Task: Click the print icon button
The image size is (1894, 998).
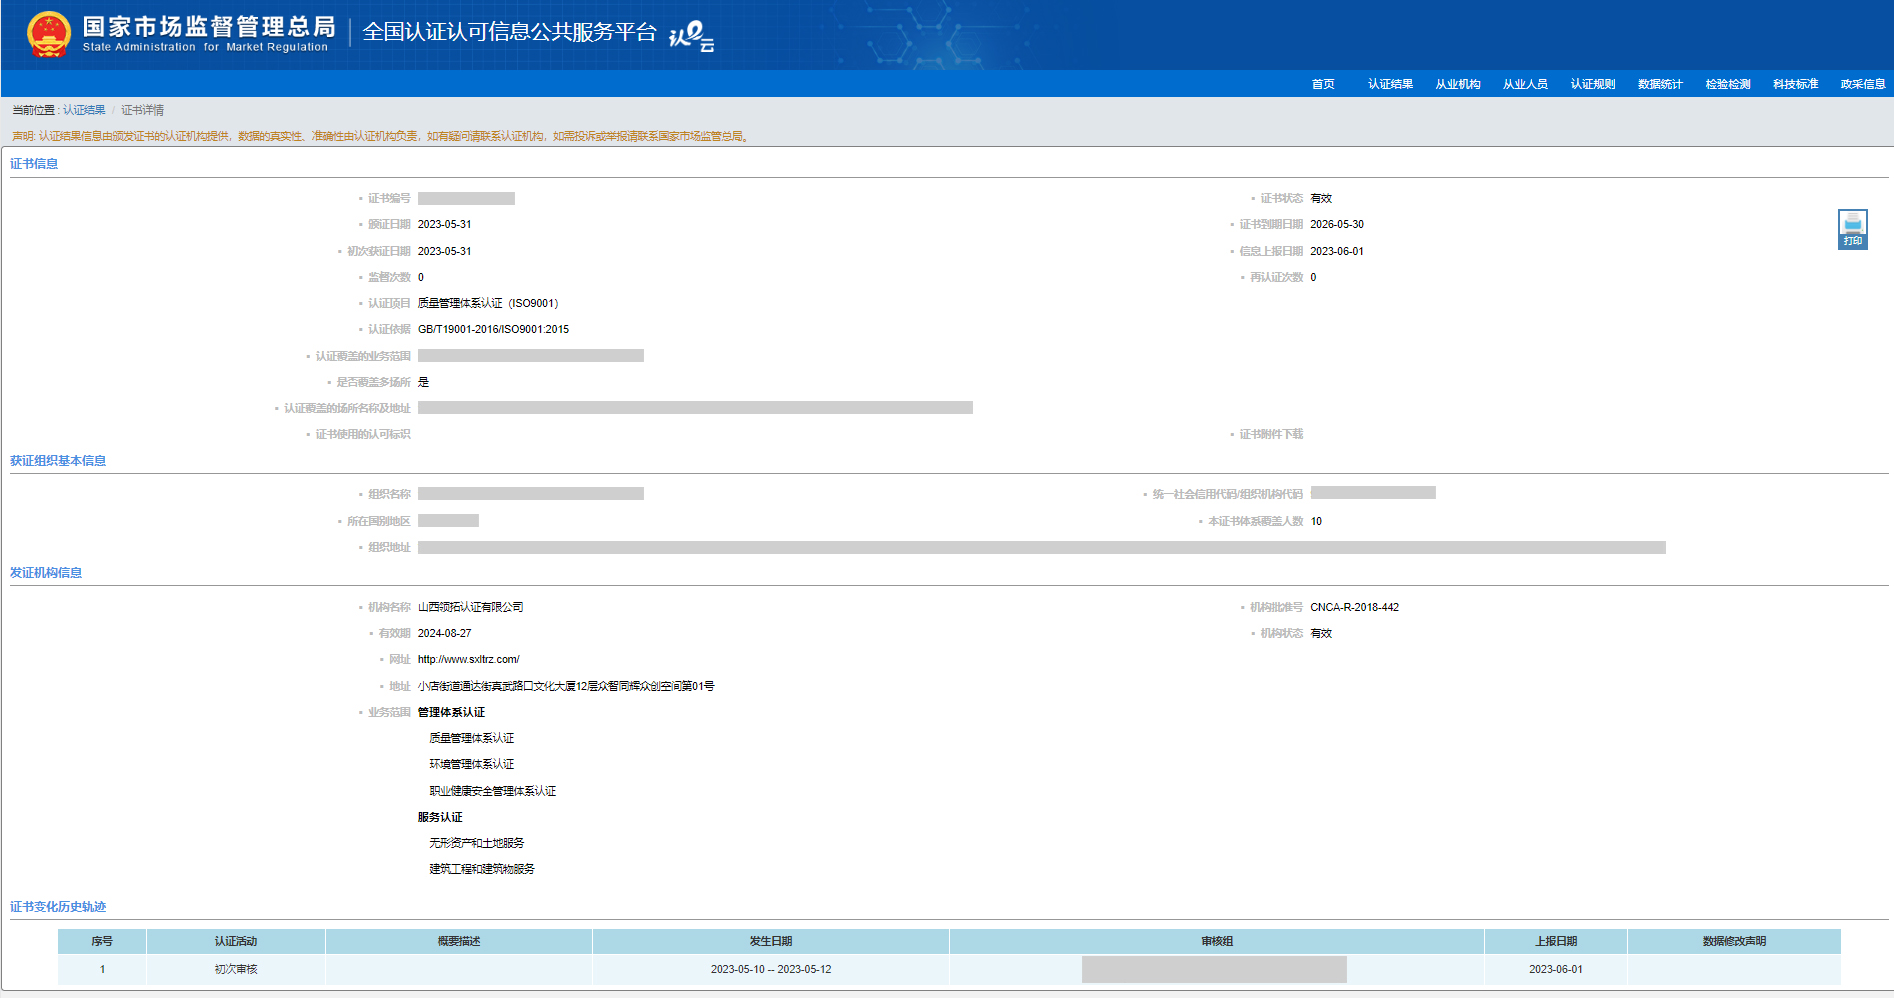Action: click(1852, 228)
